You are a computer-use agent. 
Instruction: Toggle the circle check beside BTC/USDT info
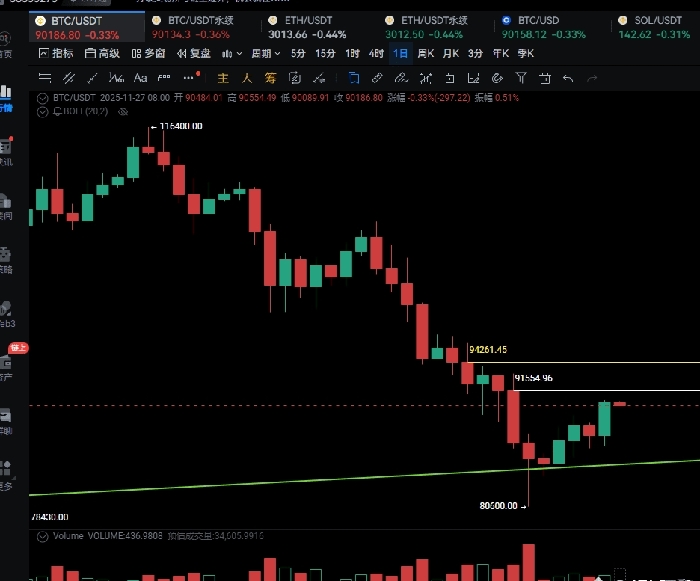[42, 98]
